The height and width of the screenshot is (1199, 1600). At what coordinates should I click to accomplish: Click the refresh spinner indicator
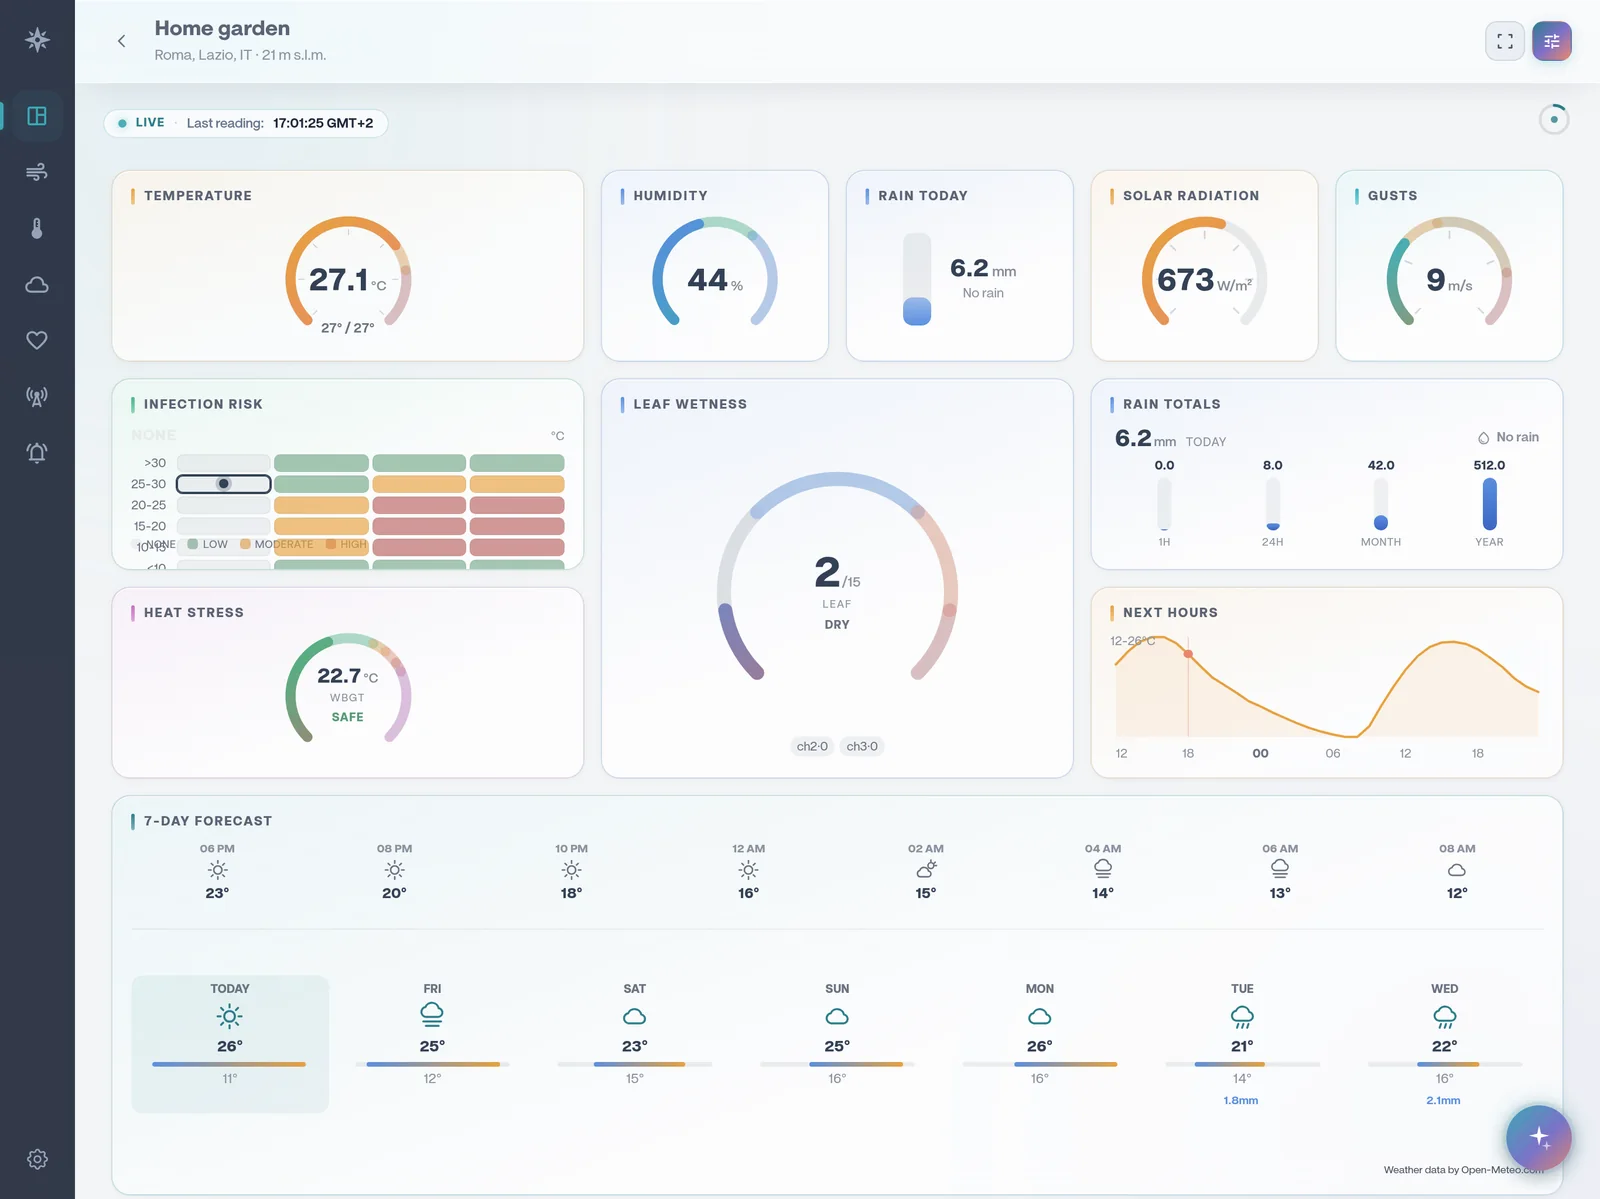click(1554, 120)
